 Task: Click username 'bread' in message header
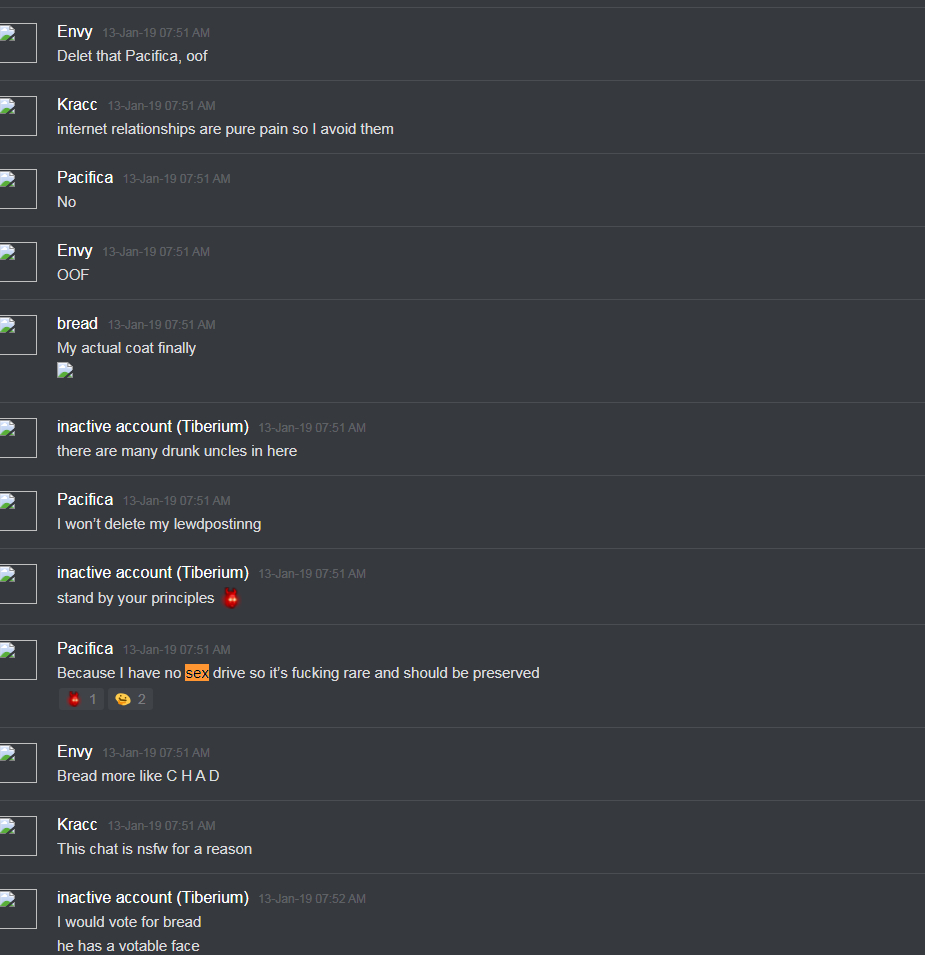coord(77,323)
